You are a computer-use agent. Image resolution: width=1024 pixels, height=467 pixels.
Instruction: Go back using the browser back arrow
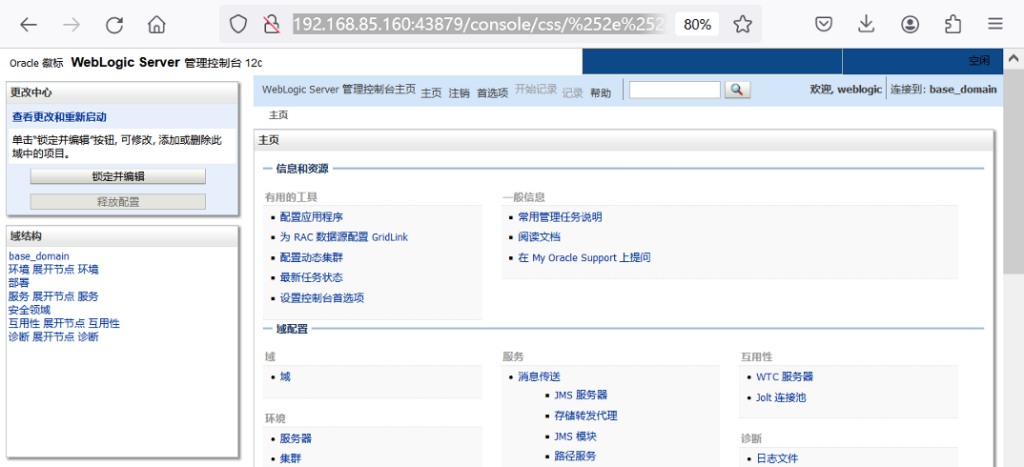(28, 25)
